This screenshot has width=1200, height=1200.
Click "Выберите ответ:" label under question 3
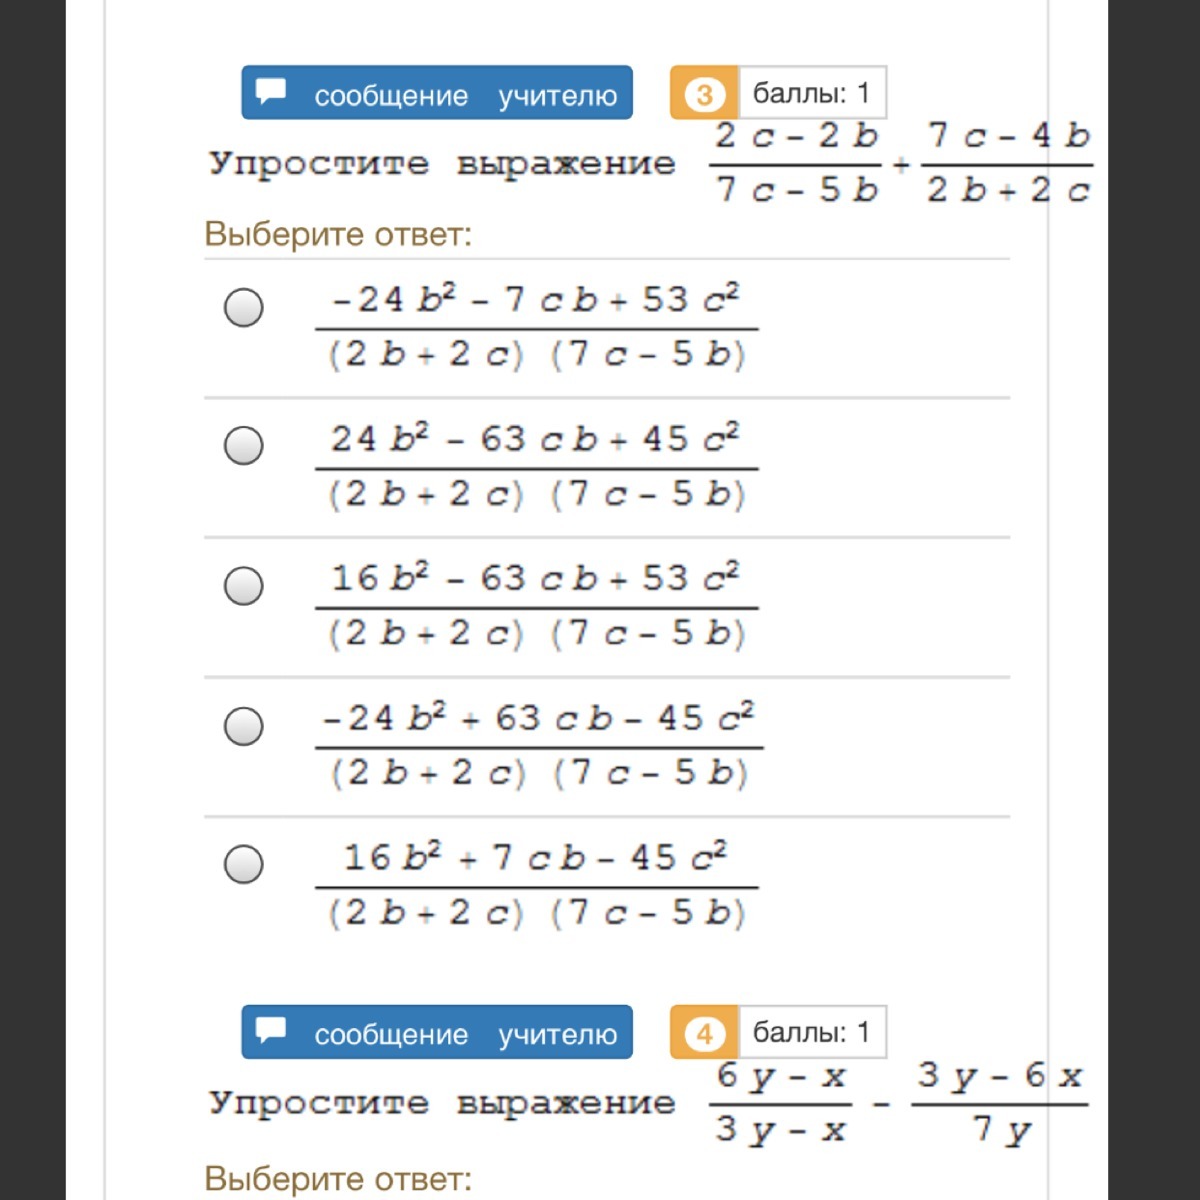[x=338, y=234]
